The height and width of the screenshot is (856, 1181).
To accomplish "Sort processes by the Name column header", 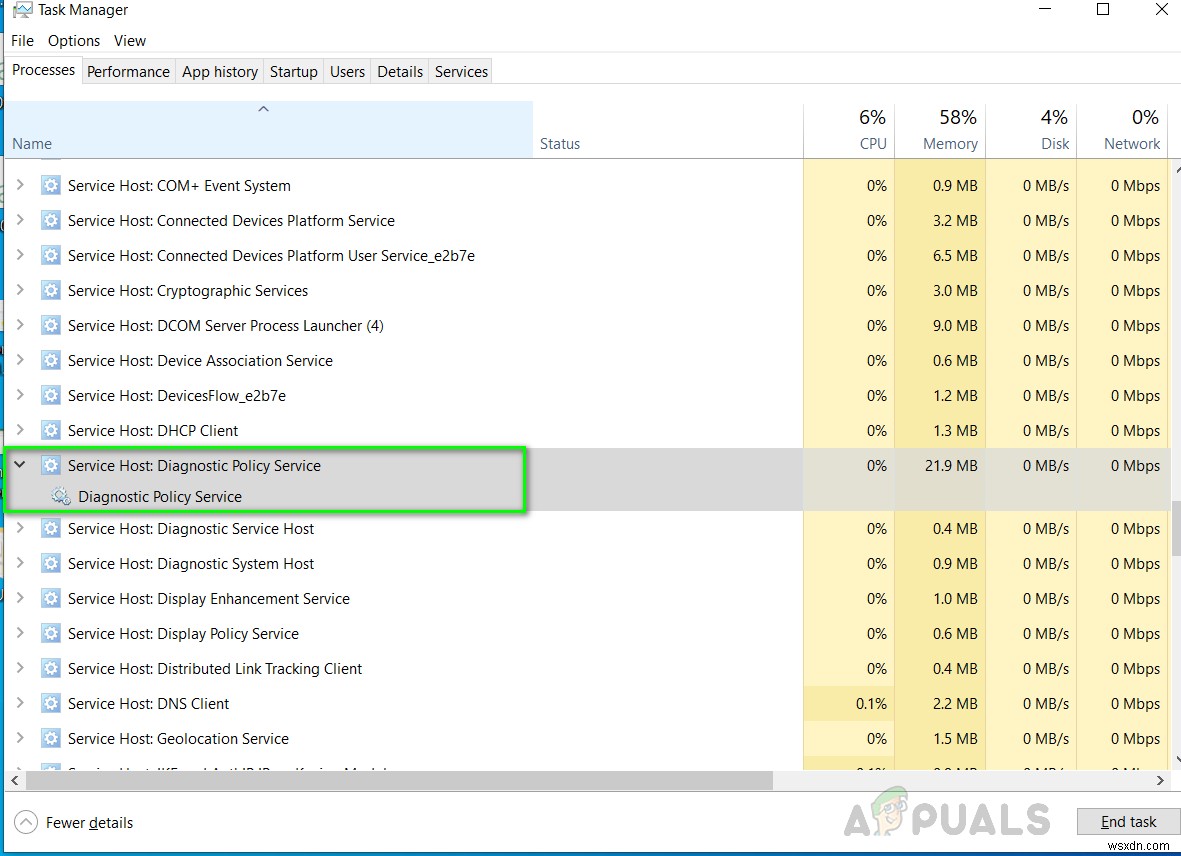I will tap(268, 129).
